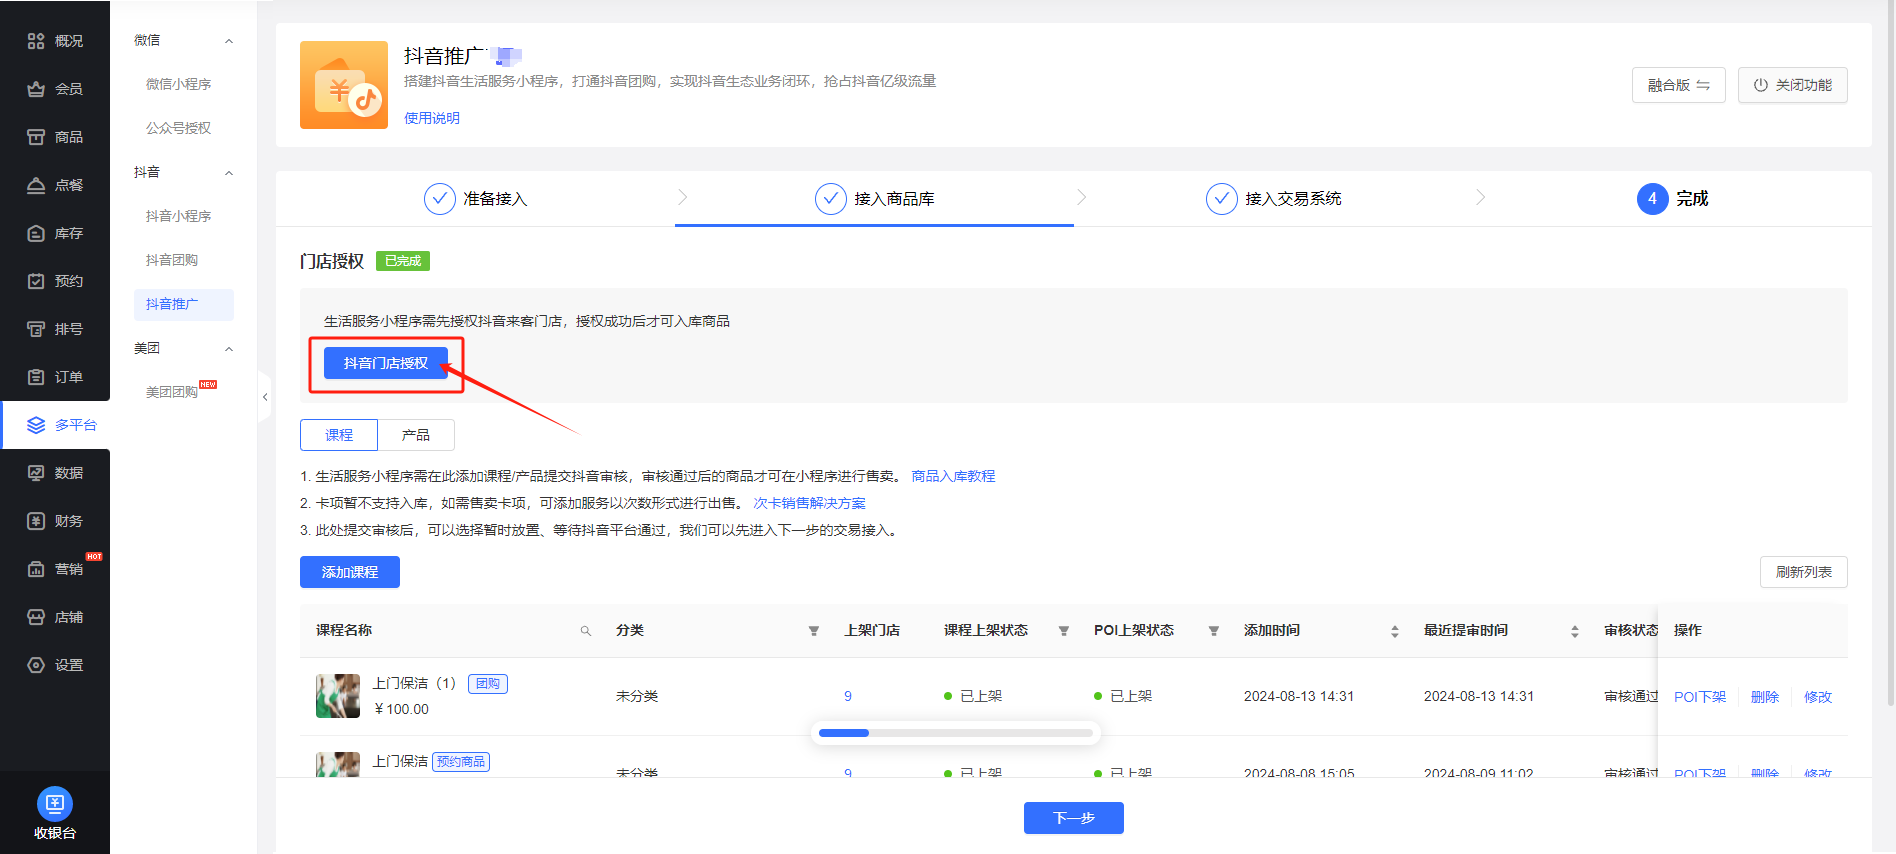Click the page vertical scrollbar
This screenshot has height=854, width=1896.
[1889, 355]
